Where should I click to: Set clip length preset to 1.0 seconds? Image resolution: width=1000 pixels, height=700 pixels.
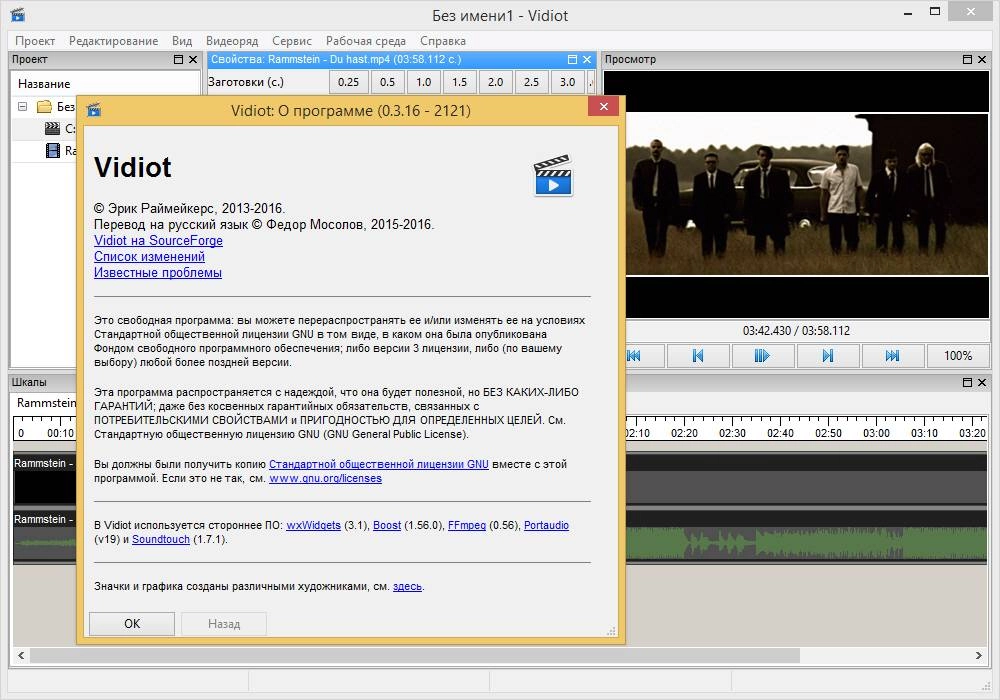[x=423, y=82]
